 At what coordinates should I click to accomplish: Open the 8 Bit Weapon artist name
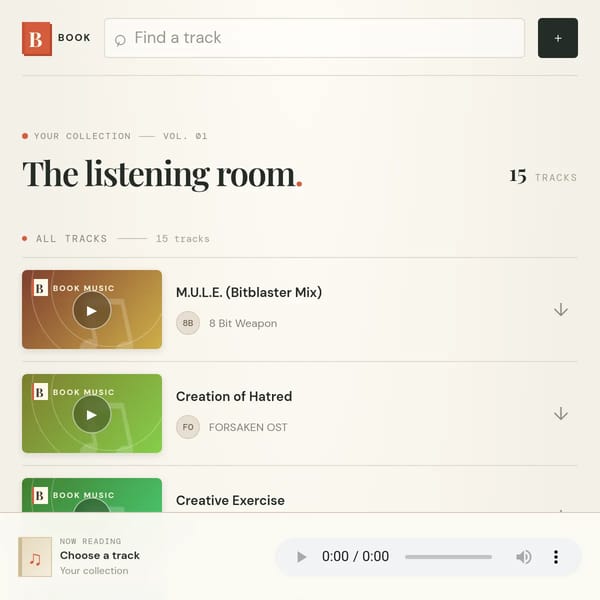pyautogui.click(x=243, y=323)
